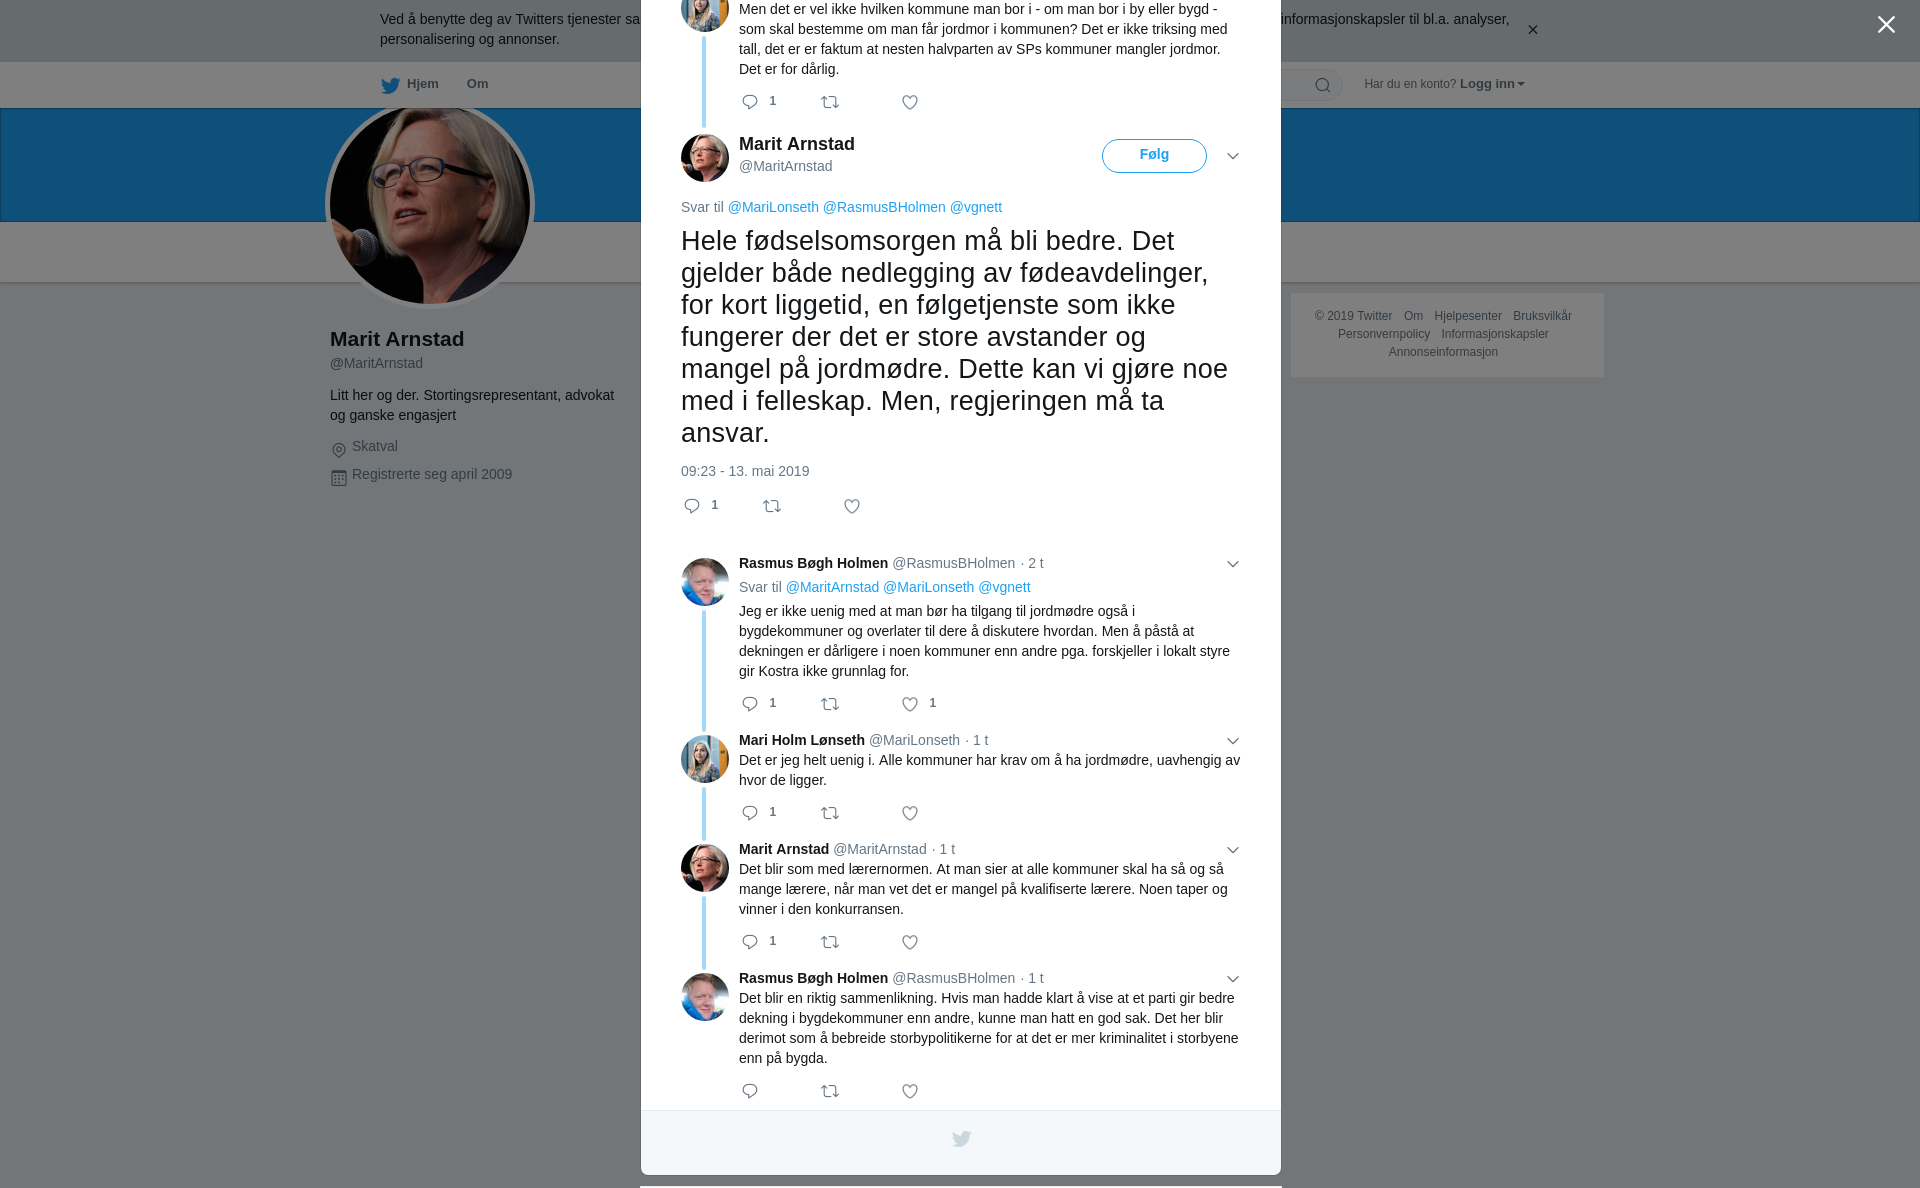
Task: Click reply icon on Marit Arnstad's lærernormen tweet
Action: (x=750, y=942)
